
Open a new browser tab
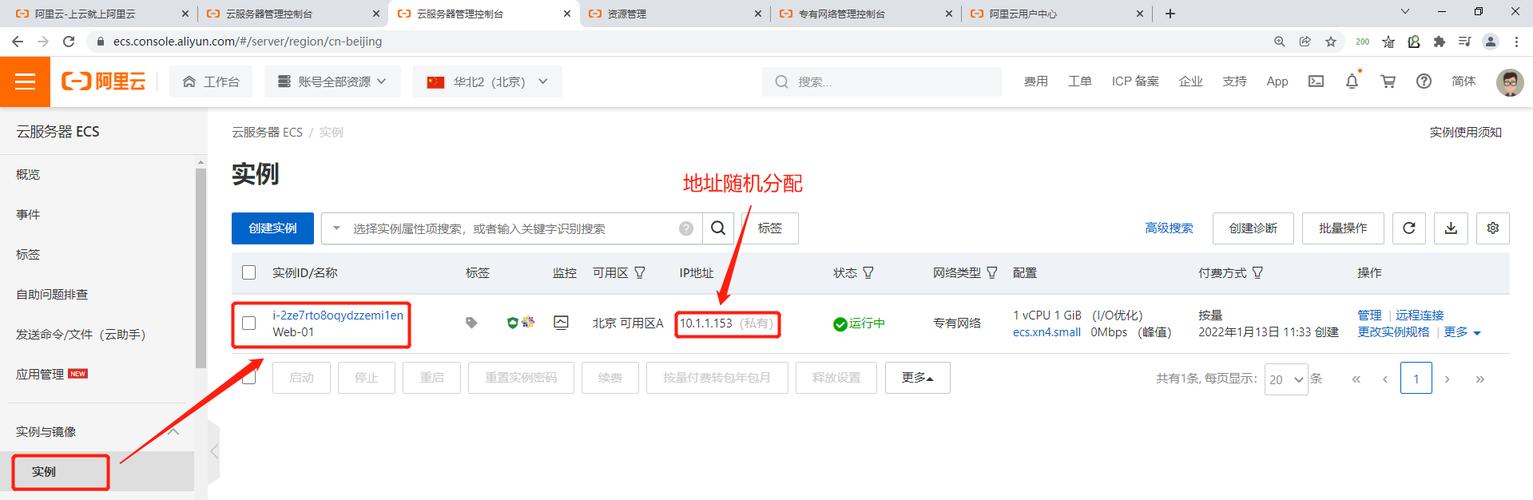pos(1170,14)
